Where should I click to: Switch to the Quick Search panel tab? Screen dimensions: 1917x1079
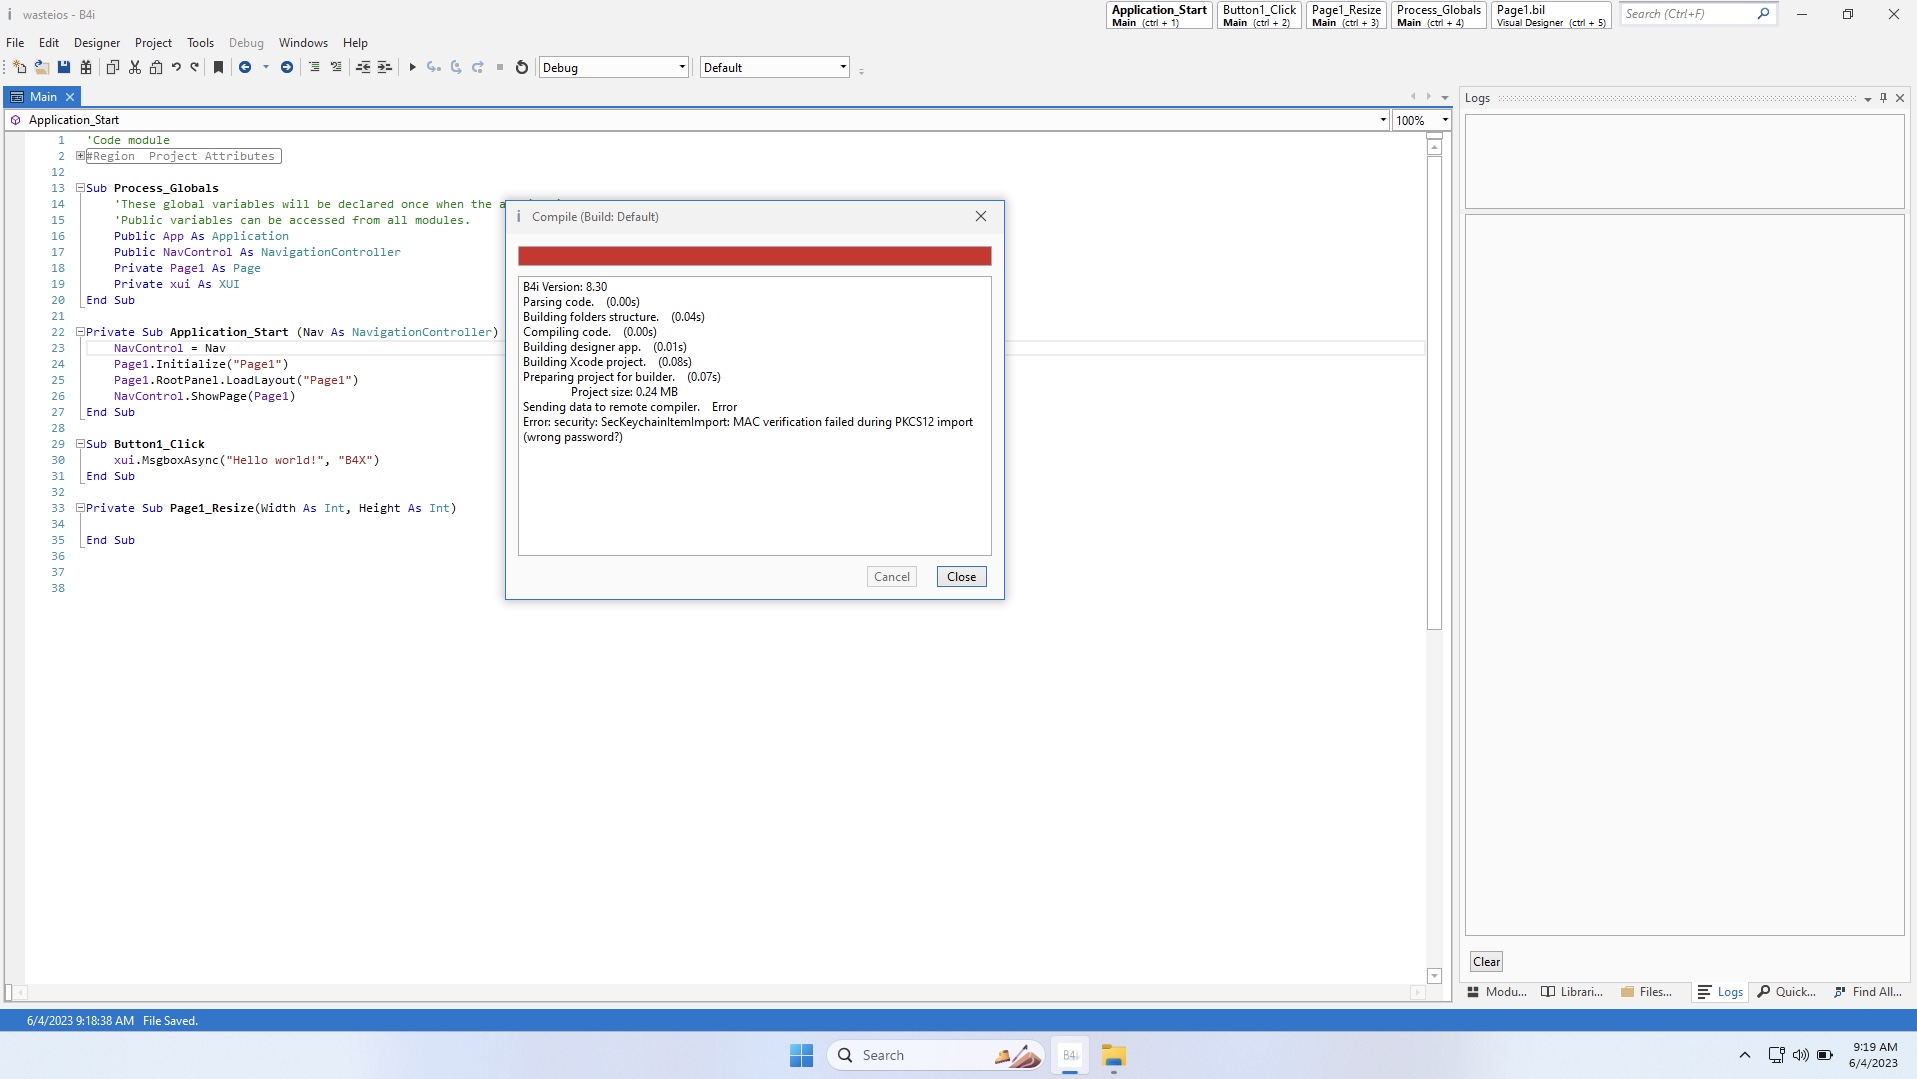[1787, 992]
